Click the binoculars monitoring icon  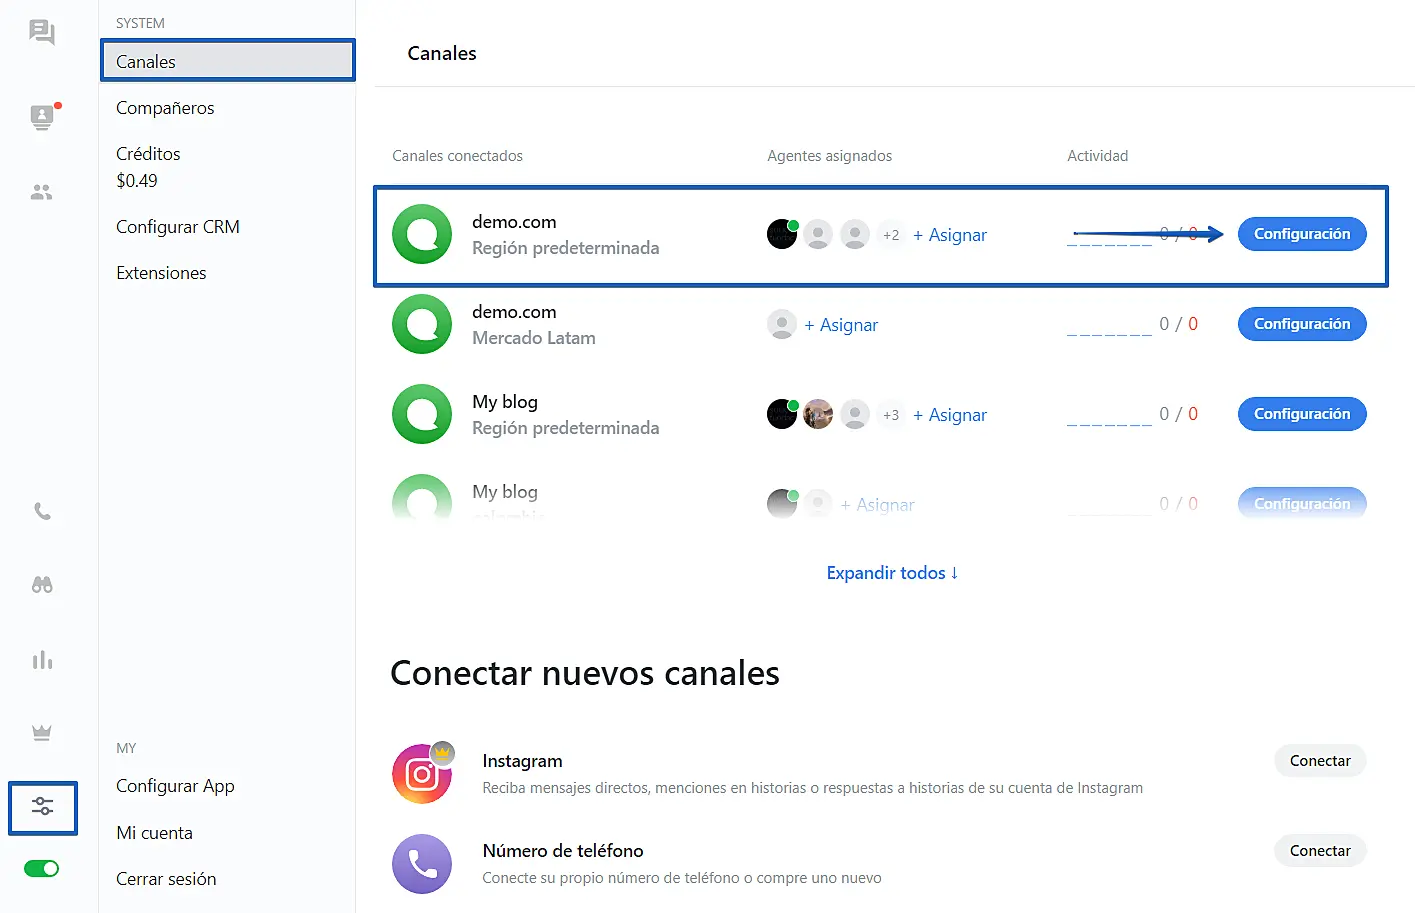click(42, 585)
